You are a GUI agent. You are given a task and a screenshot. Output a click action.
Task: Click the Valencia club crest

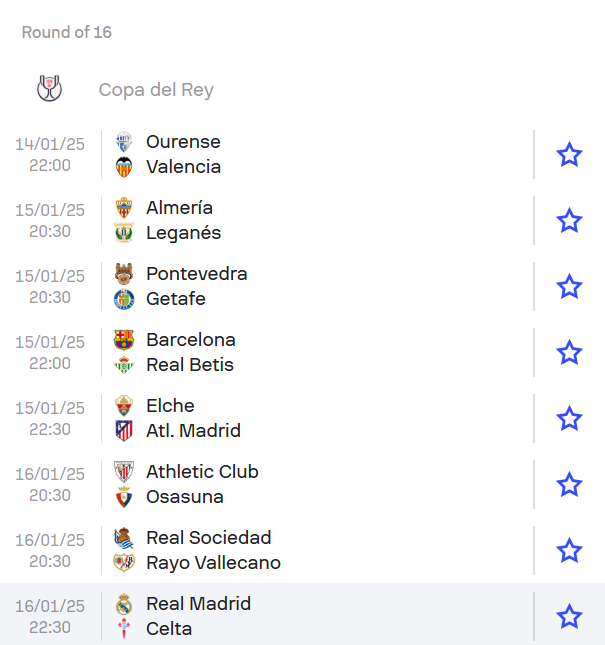(124, 167)
